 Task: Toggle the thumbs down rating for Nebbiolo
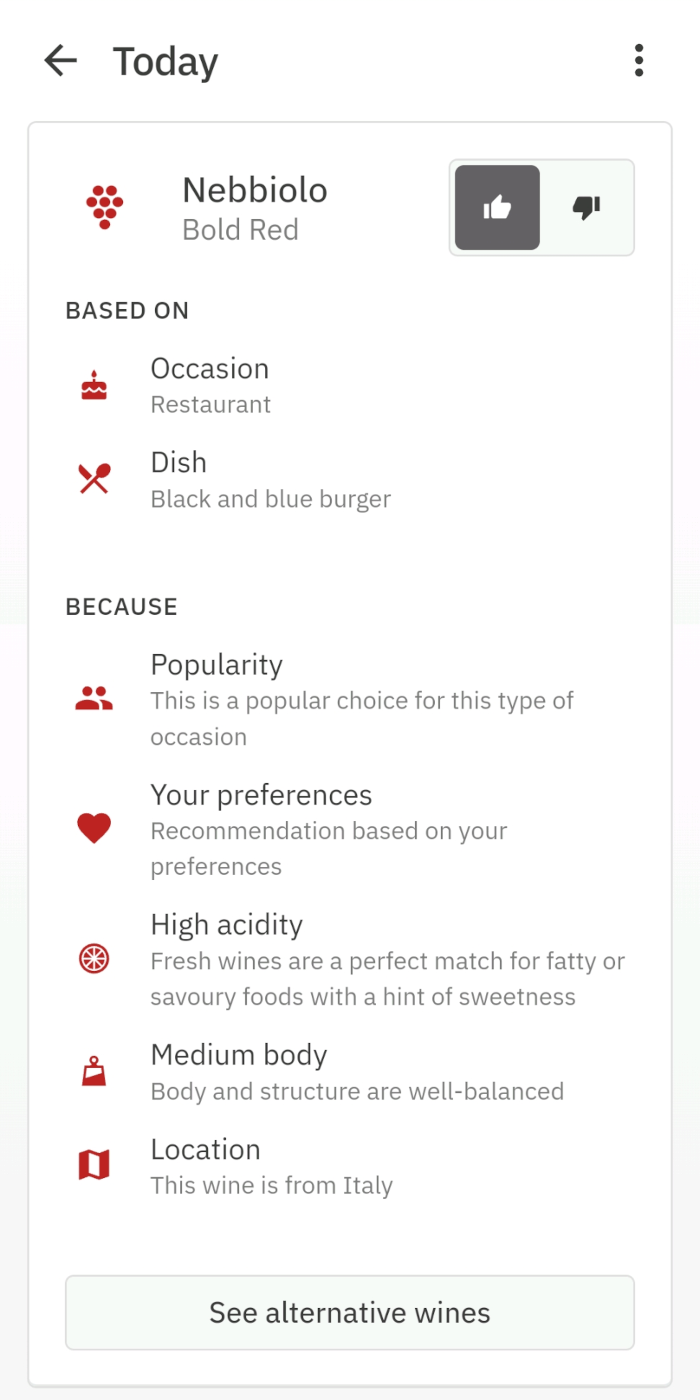pos(586,207)
